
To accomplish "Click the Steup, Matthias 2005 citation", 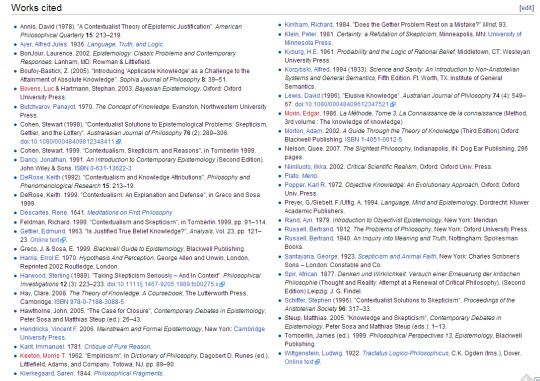I will click(x=393, y=322).
